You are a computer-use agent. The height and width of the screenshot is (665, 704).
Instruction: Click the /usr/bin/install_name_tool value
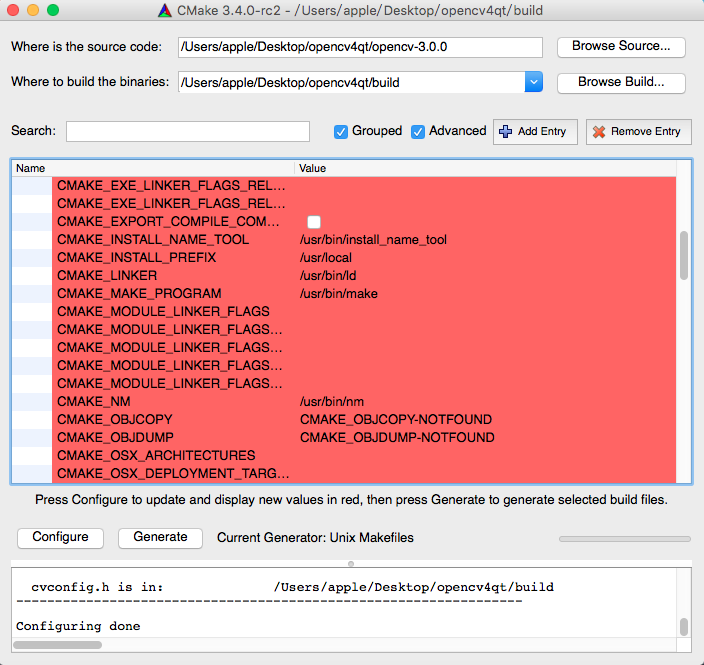point(373,240)
